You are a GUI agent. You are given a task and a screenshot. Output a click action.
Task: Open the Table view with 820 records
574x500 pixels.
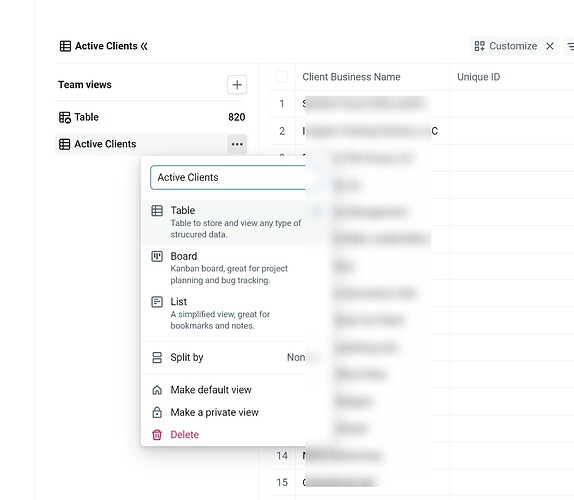coord(152,117)
